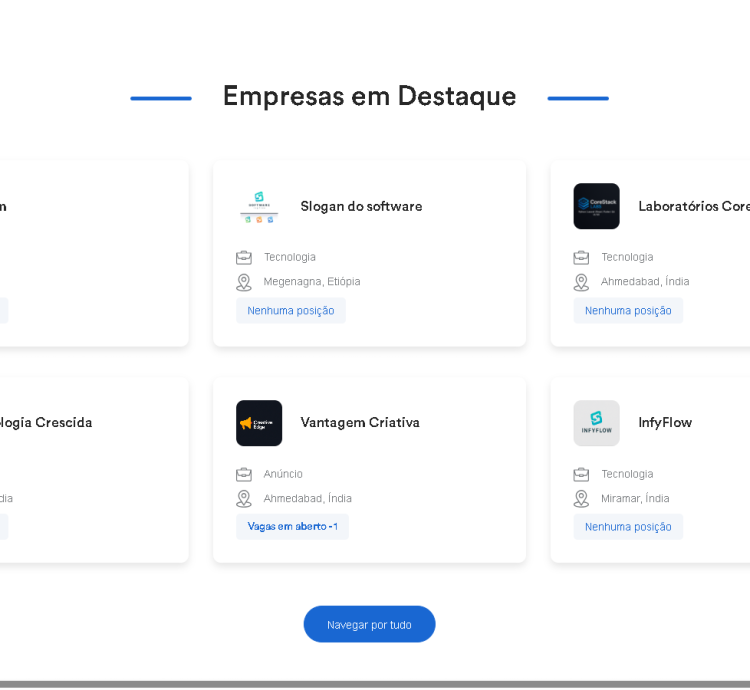This screenshot has width=750, height=690.
Task: Click Nenhuma posição badge in InfyFlow card
Action: coord(628,527)
